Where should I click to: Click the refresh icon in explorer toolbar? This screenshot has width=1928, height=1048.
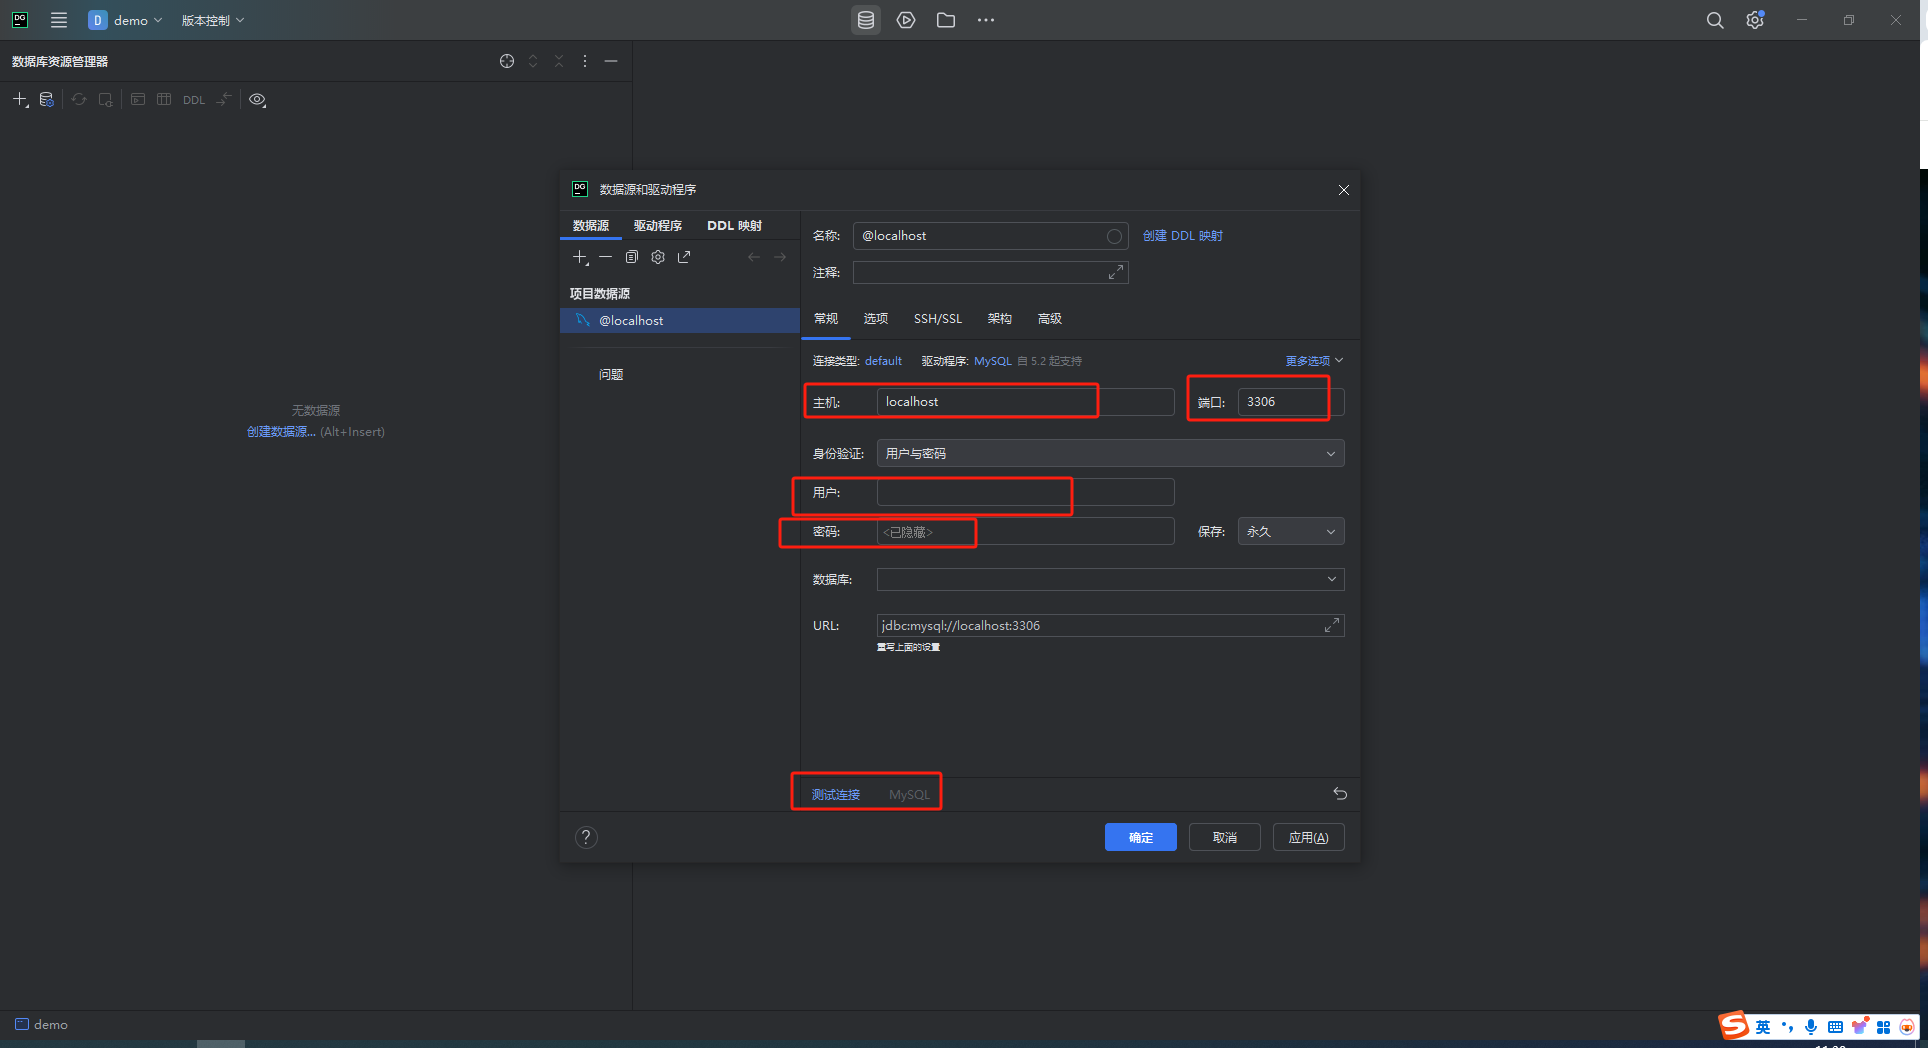click(x=79, y=99)
